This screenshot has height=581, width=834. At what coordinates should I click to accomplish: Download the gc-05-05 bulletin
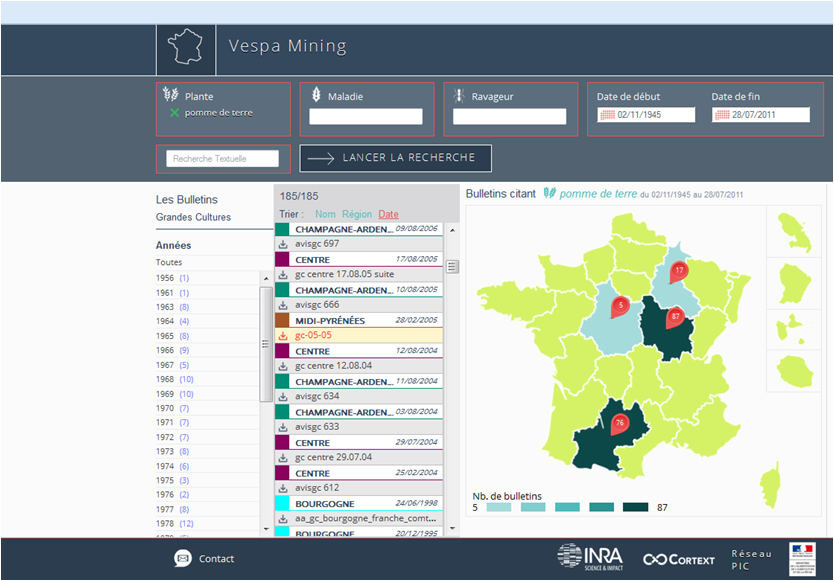pos(283,336)
